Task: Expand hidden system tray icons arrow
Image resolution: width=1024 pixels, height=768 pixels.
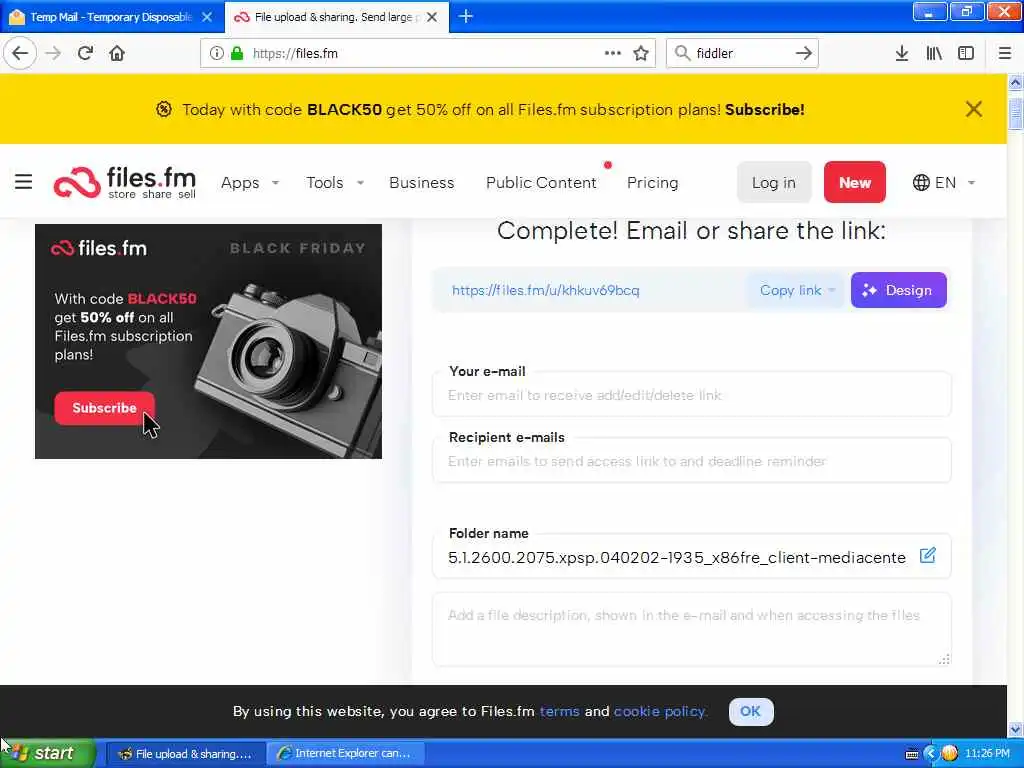Action: click(x=931, y=754)
